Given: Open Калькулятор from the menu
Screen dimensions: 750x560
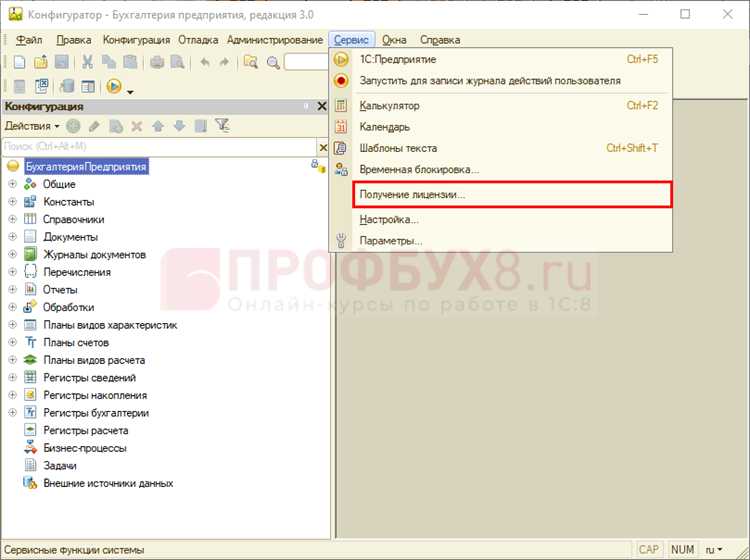Looking at the screenshot, I should click(501, 106).
